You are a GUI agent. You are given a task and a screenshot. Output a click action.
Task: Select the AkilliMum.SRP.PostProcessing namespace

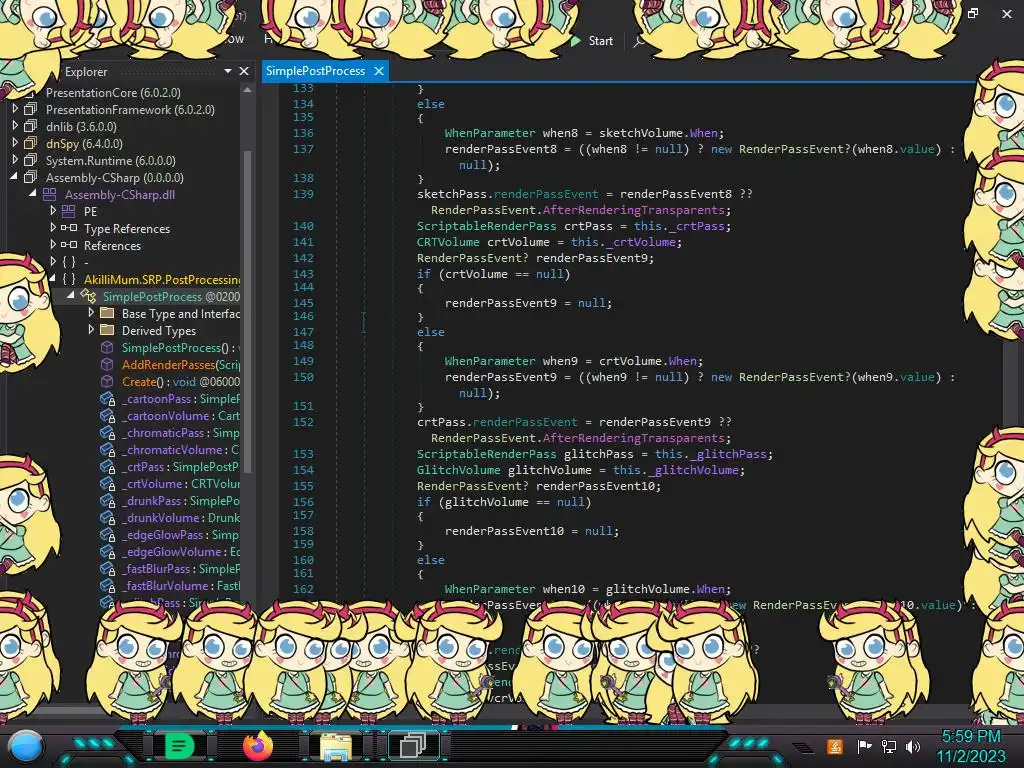(x=161, y=280)
